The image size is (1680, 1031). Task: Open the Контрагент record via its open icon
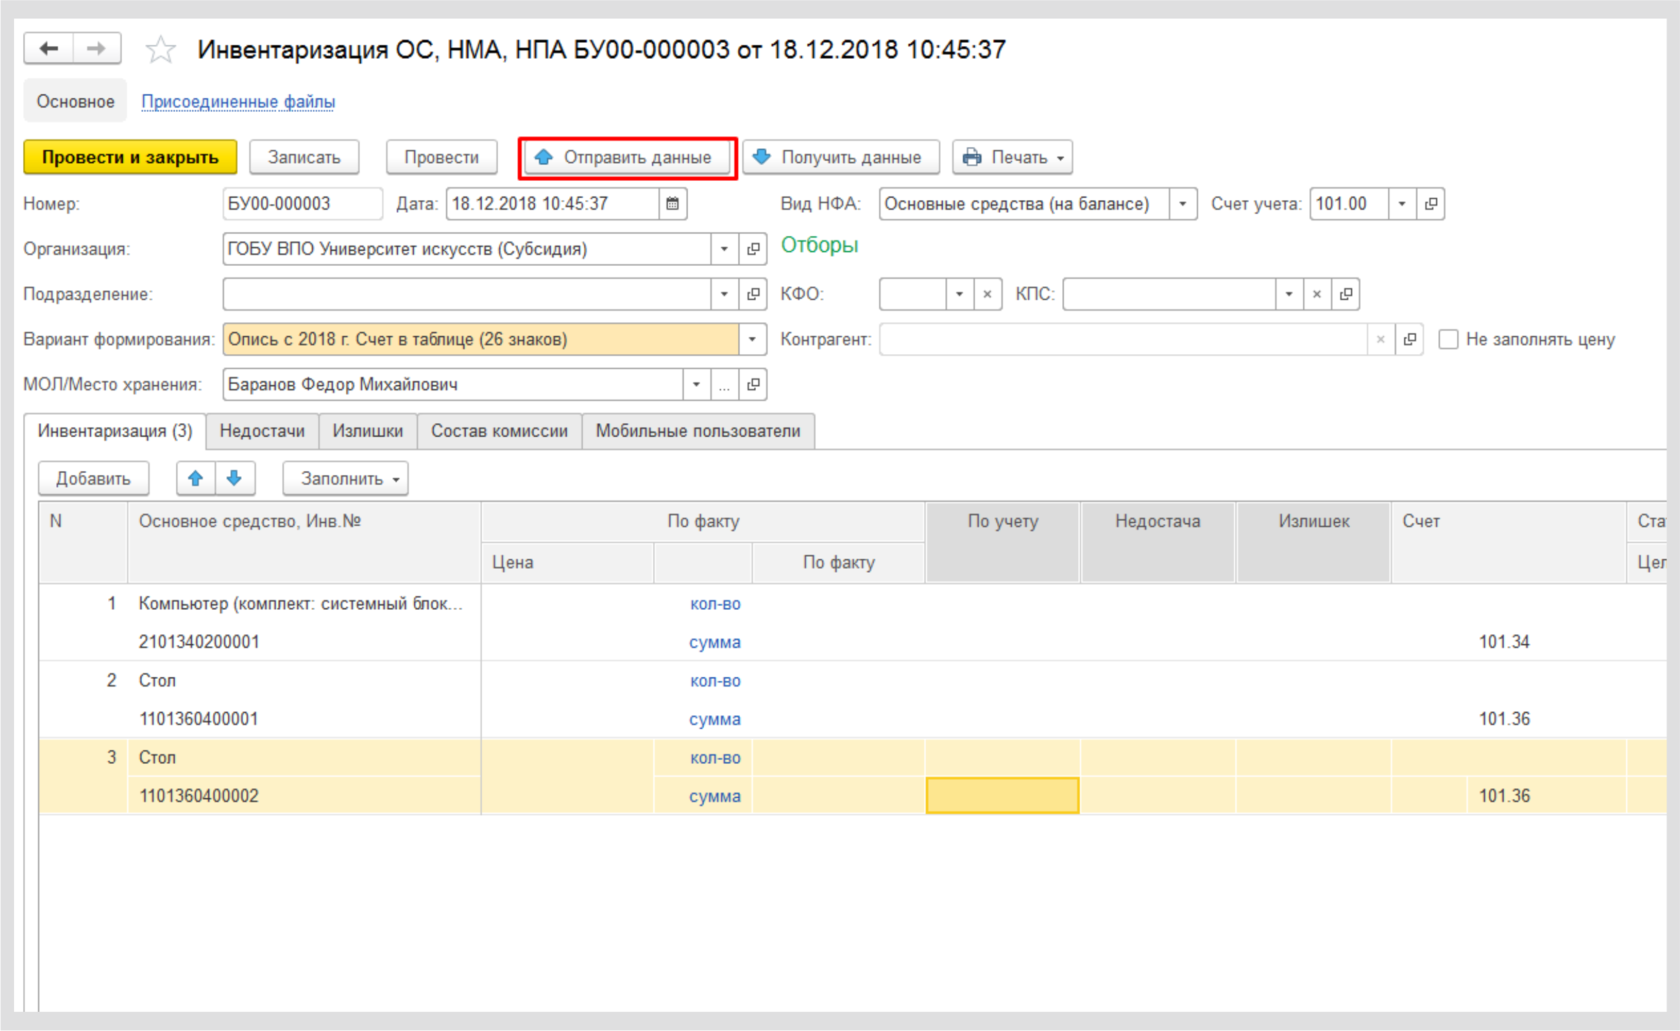tap(1410, 339)
